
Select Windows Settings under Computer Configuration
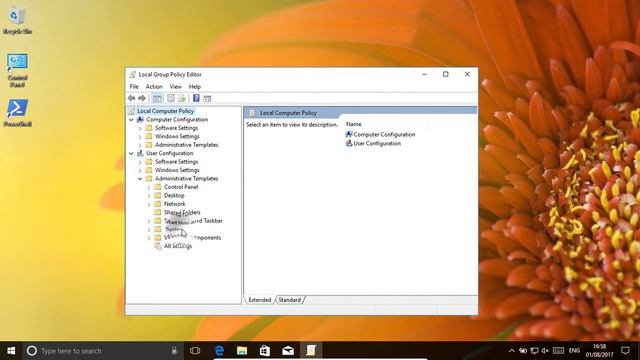[x=177, y=137]
